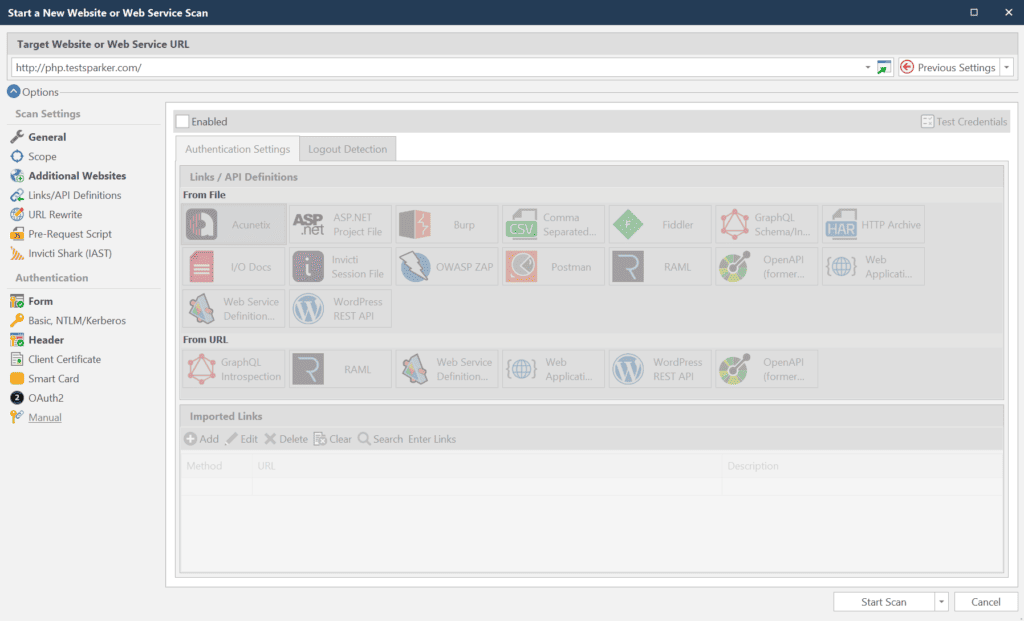Select WordPress REST API under From URL
This screenshot has width=1024, height=621.
(628, 369)
